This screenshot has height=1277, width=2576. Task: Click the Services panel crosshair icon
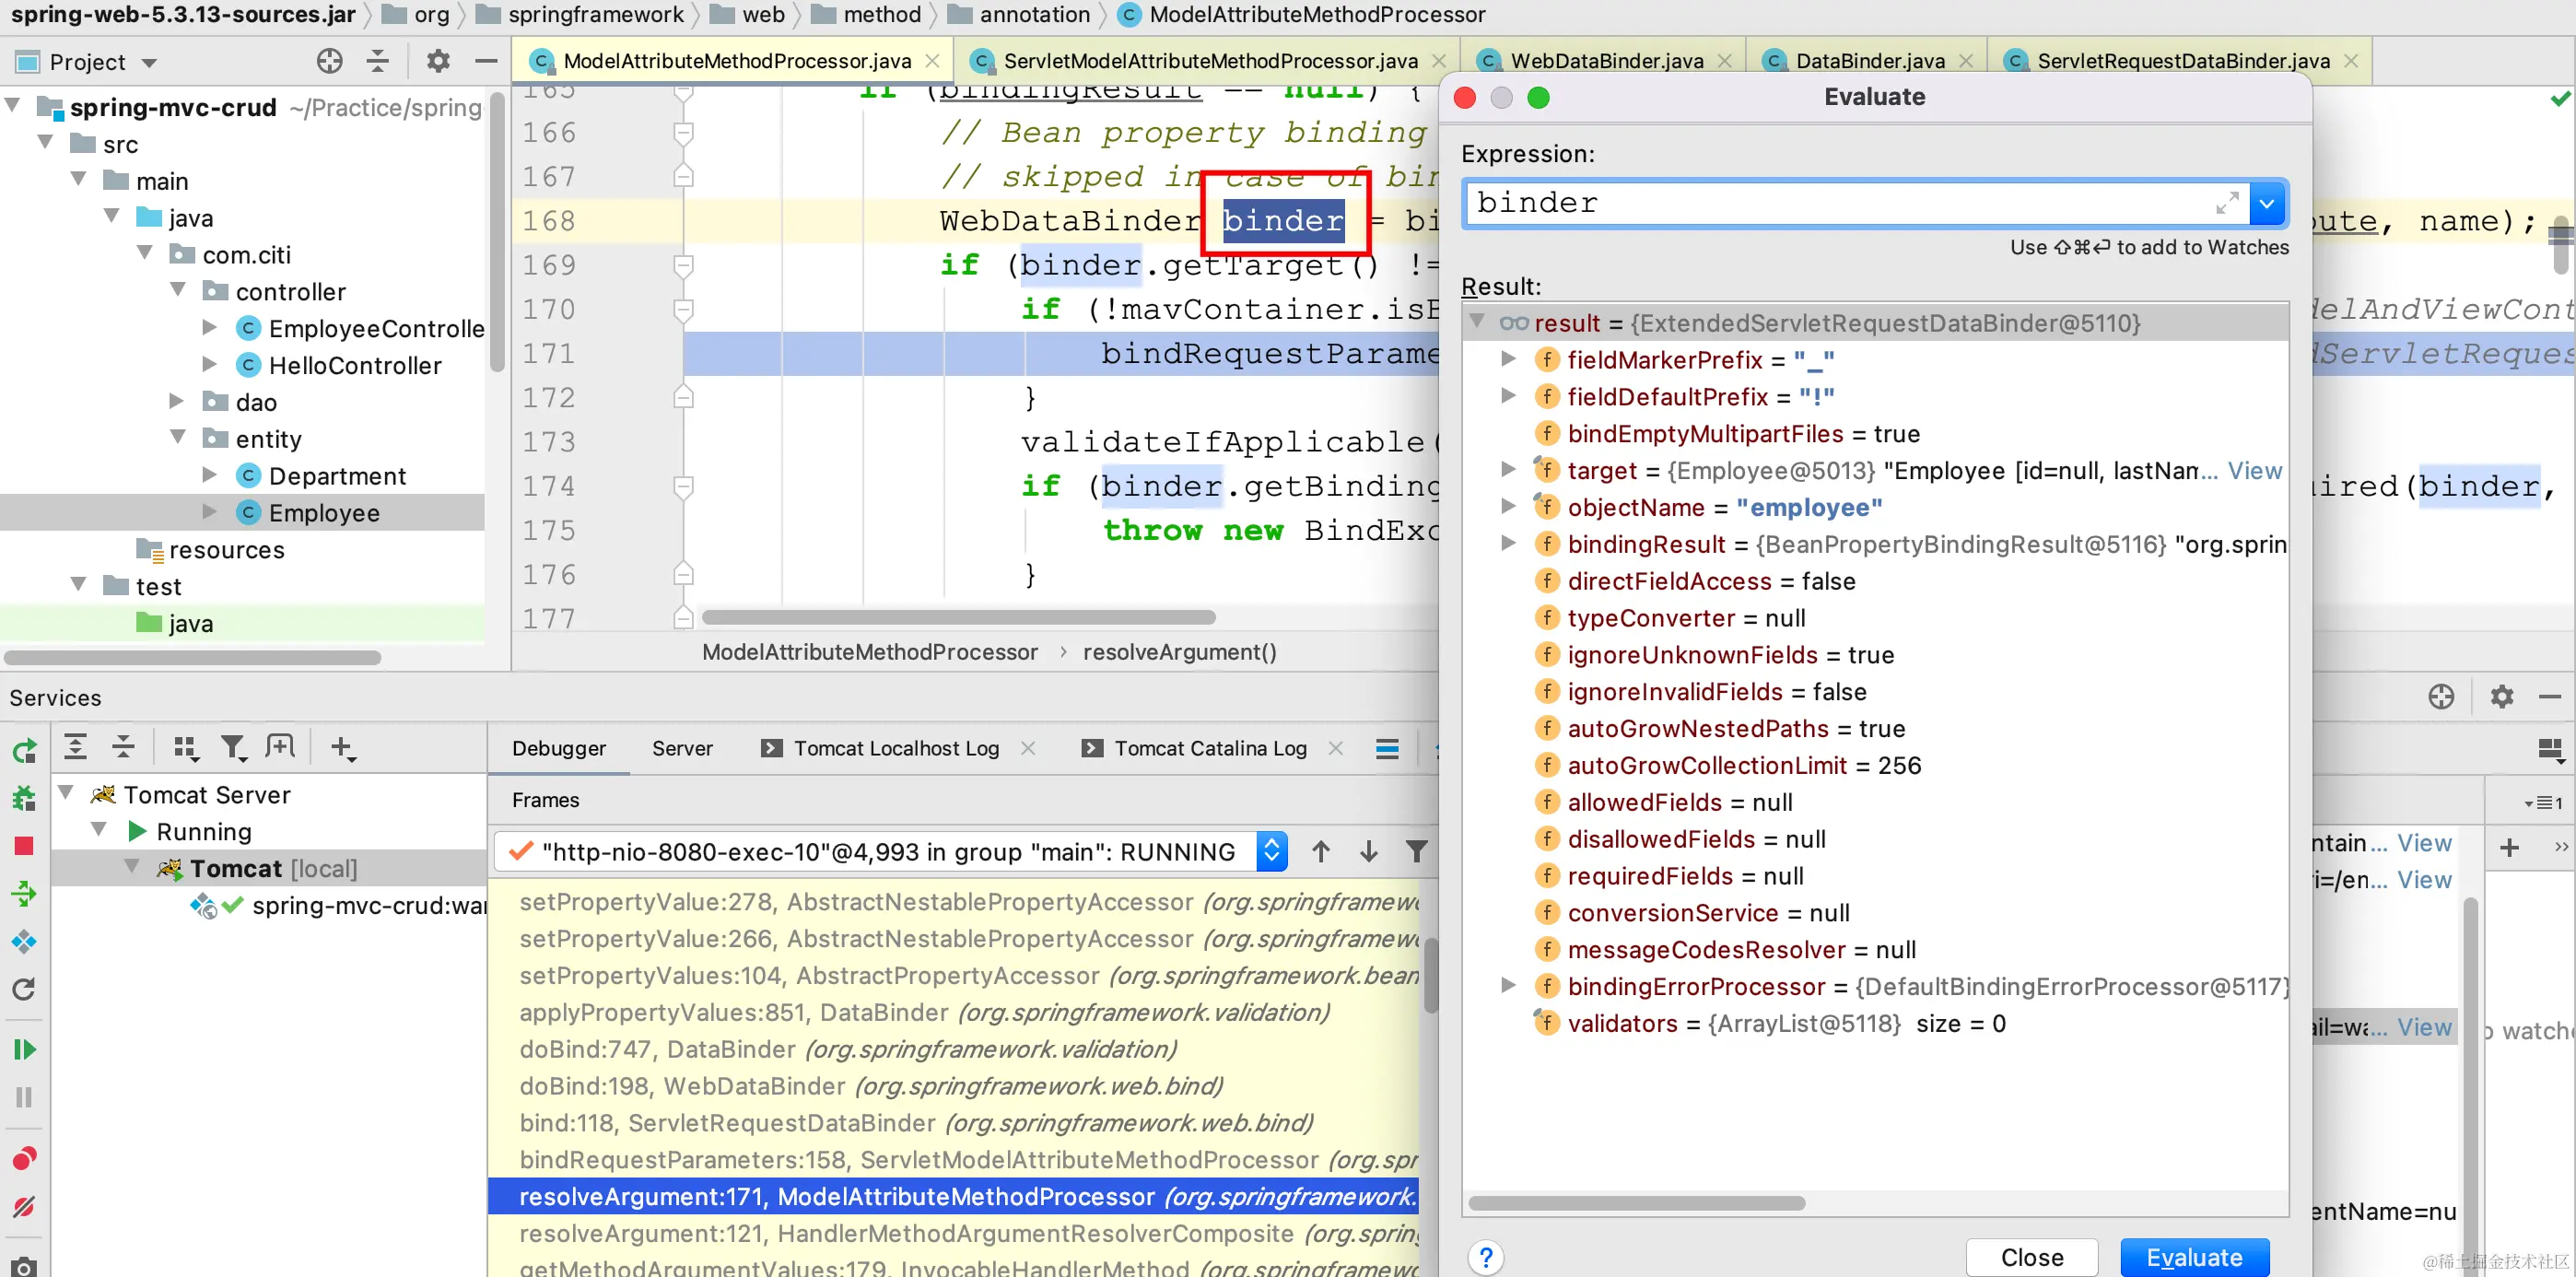(2441, 697)
